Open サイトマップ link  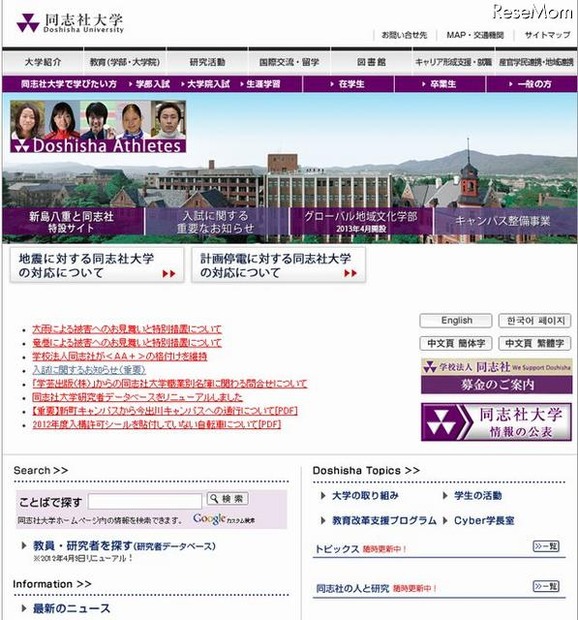pos(548,35)
